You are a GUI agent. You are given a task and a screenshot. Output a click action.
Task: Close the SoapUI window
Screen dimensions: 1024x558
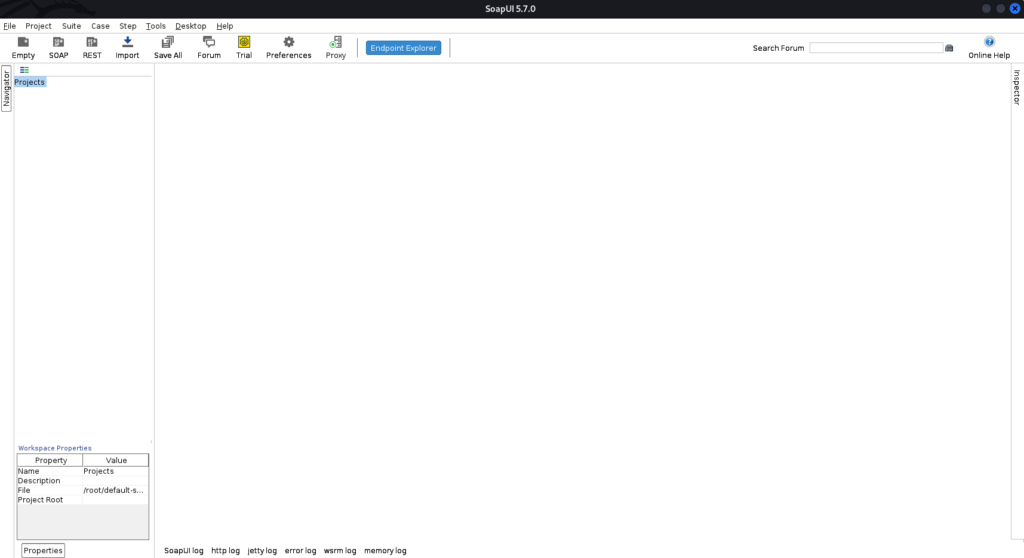pos(1015,8)
